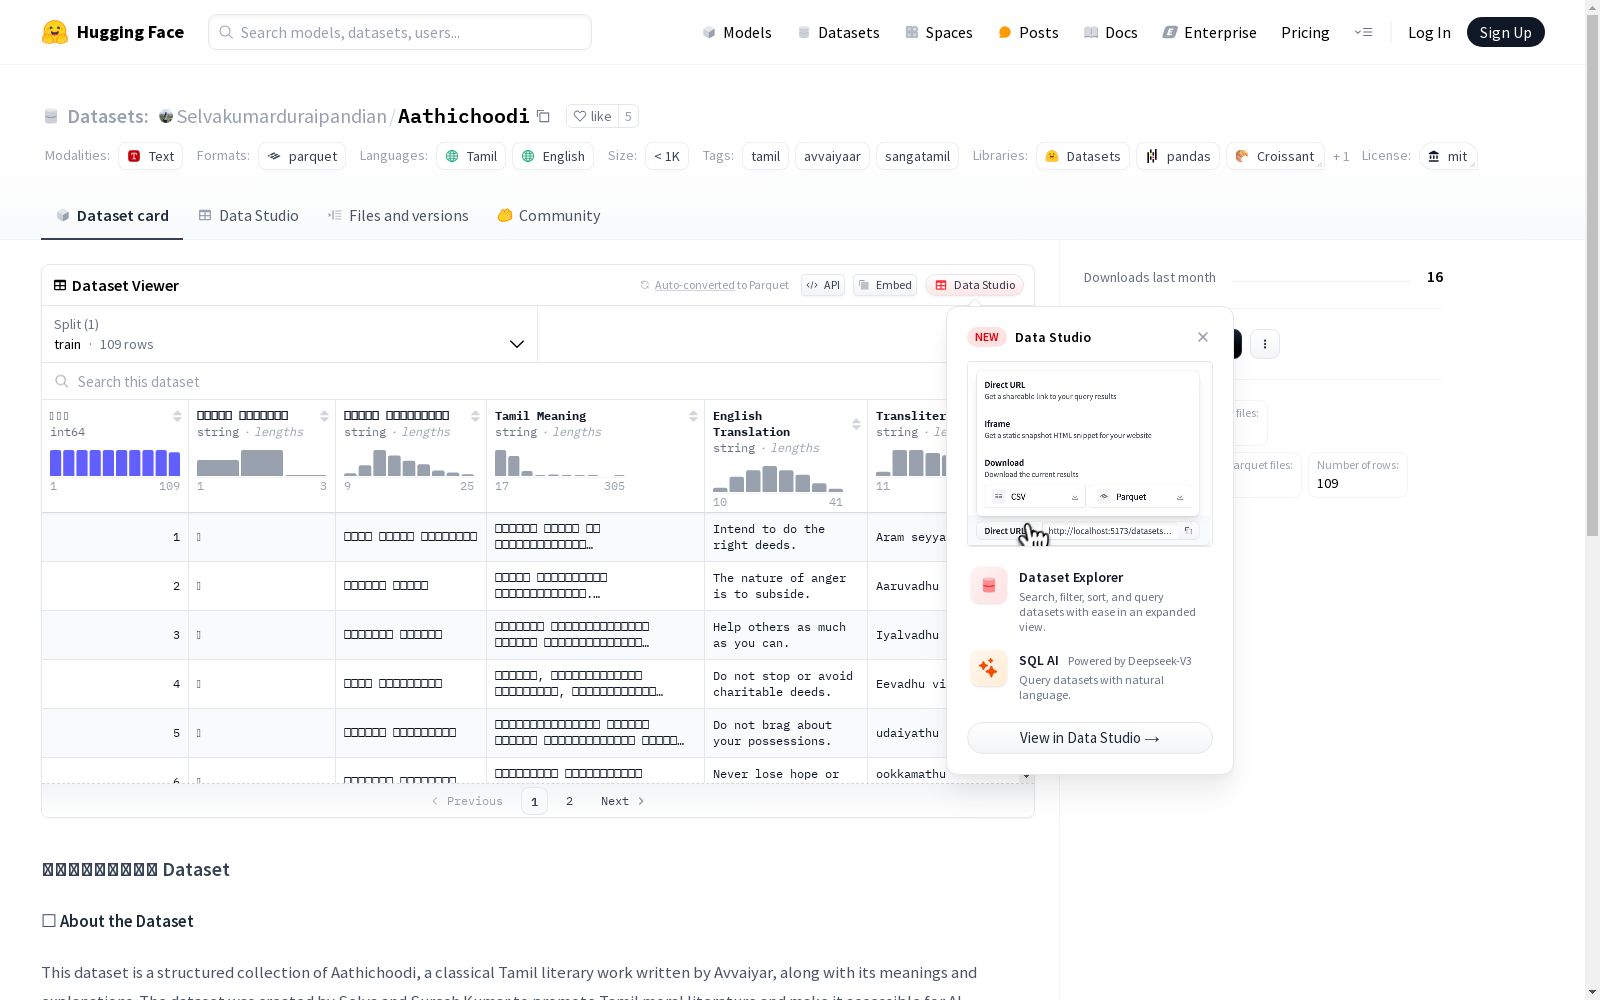This screenshot has width=1600, height=1000.
Task: Open the navigation overflow menu icon
Action: (1363, 32)
